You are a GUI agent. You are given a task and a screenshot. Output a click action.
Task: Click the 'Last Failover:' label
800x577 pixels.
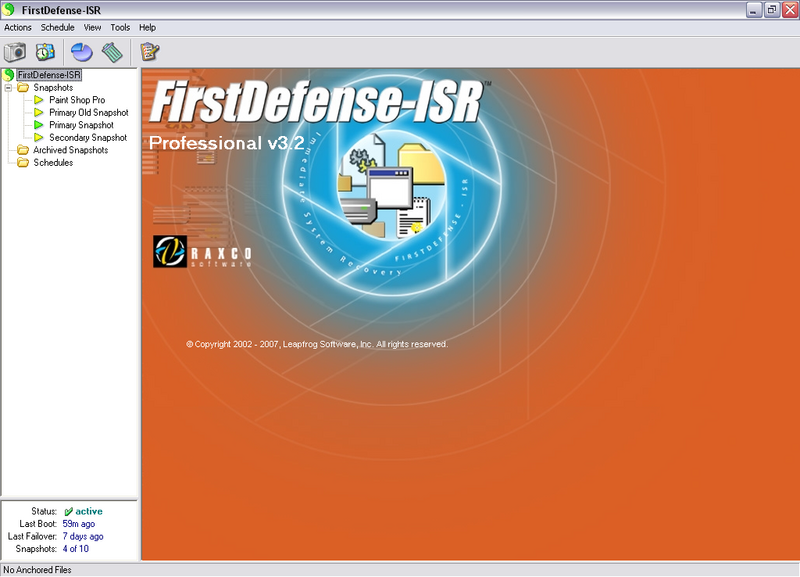pyautogui.click(x=32, y=536)
